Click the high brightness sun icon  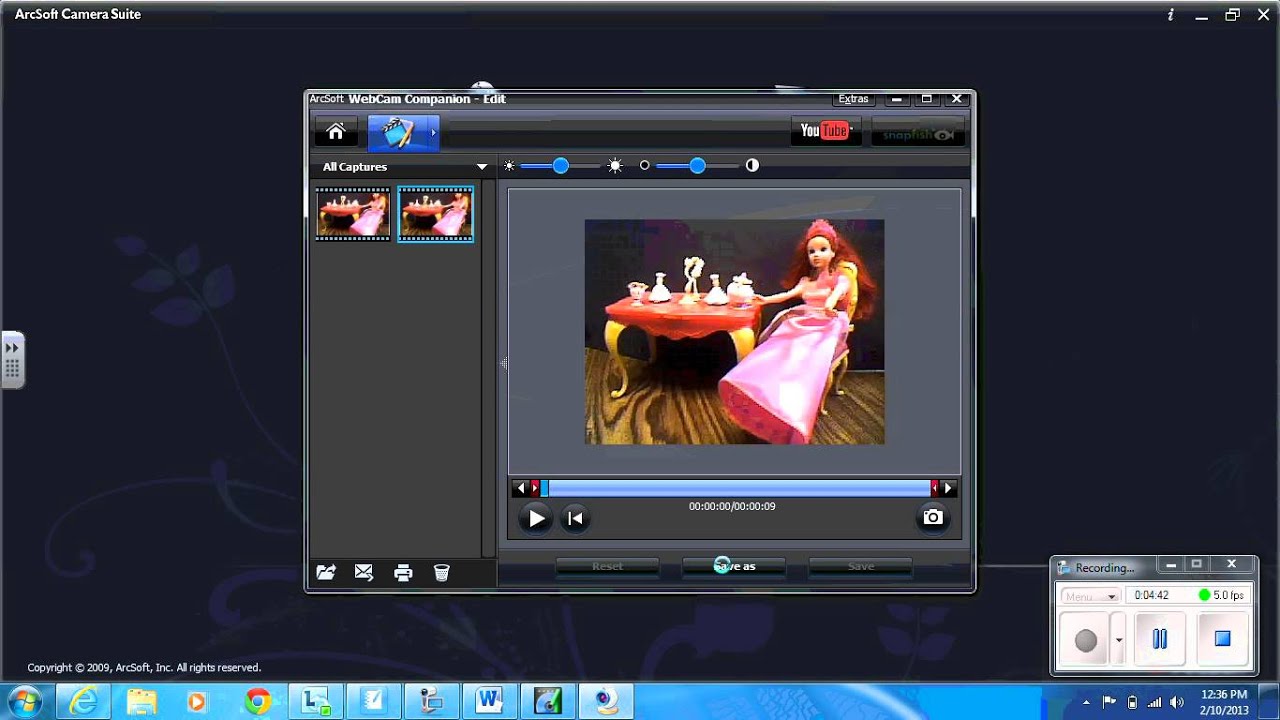pyautogui.click(x=615, y=166)
